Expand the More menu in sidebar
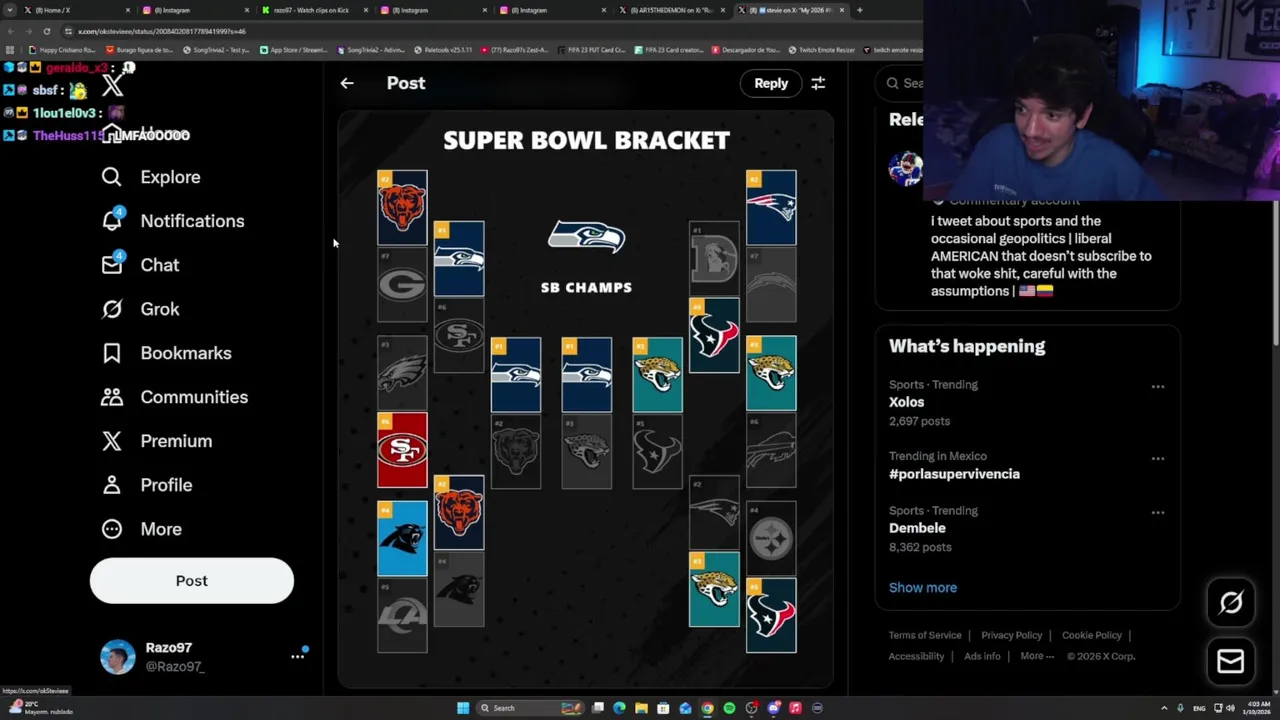This screenshot has height=720, width=1280. tap(141, 529)
